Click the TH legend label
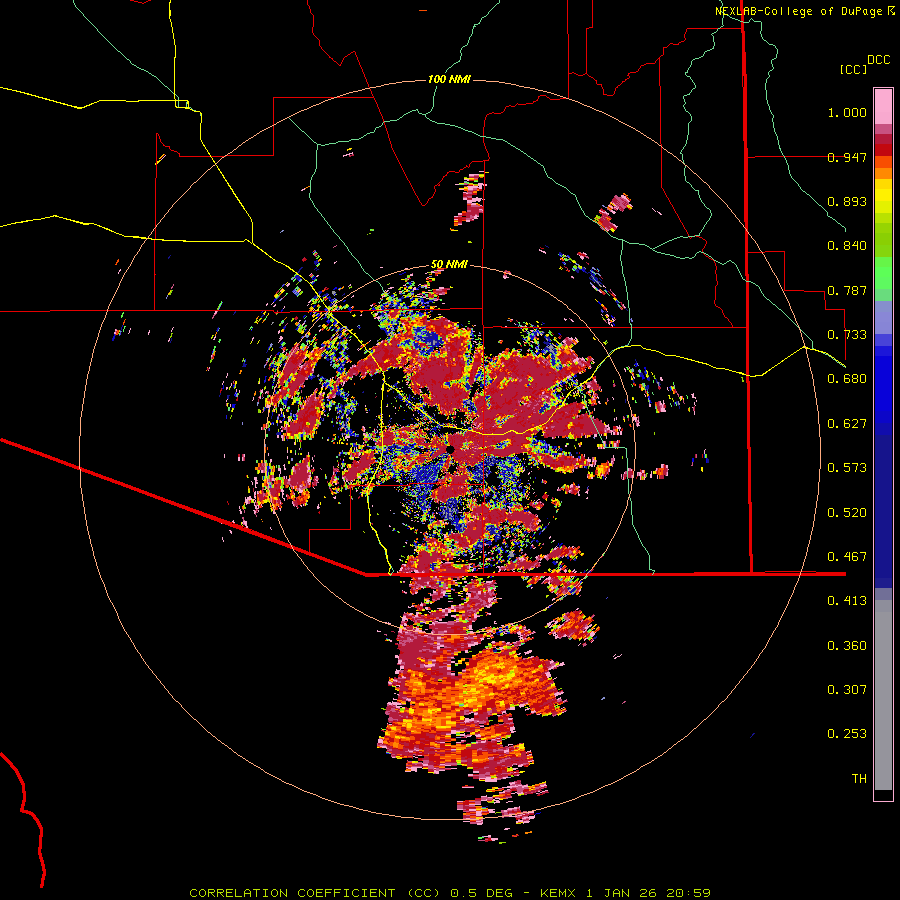Screen dimensions: 900x900 (859, 779)
